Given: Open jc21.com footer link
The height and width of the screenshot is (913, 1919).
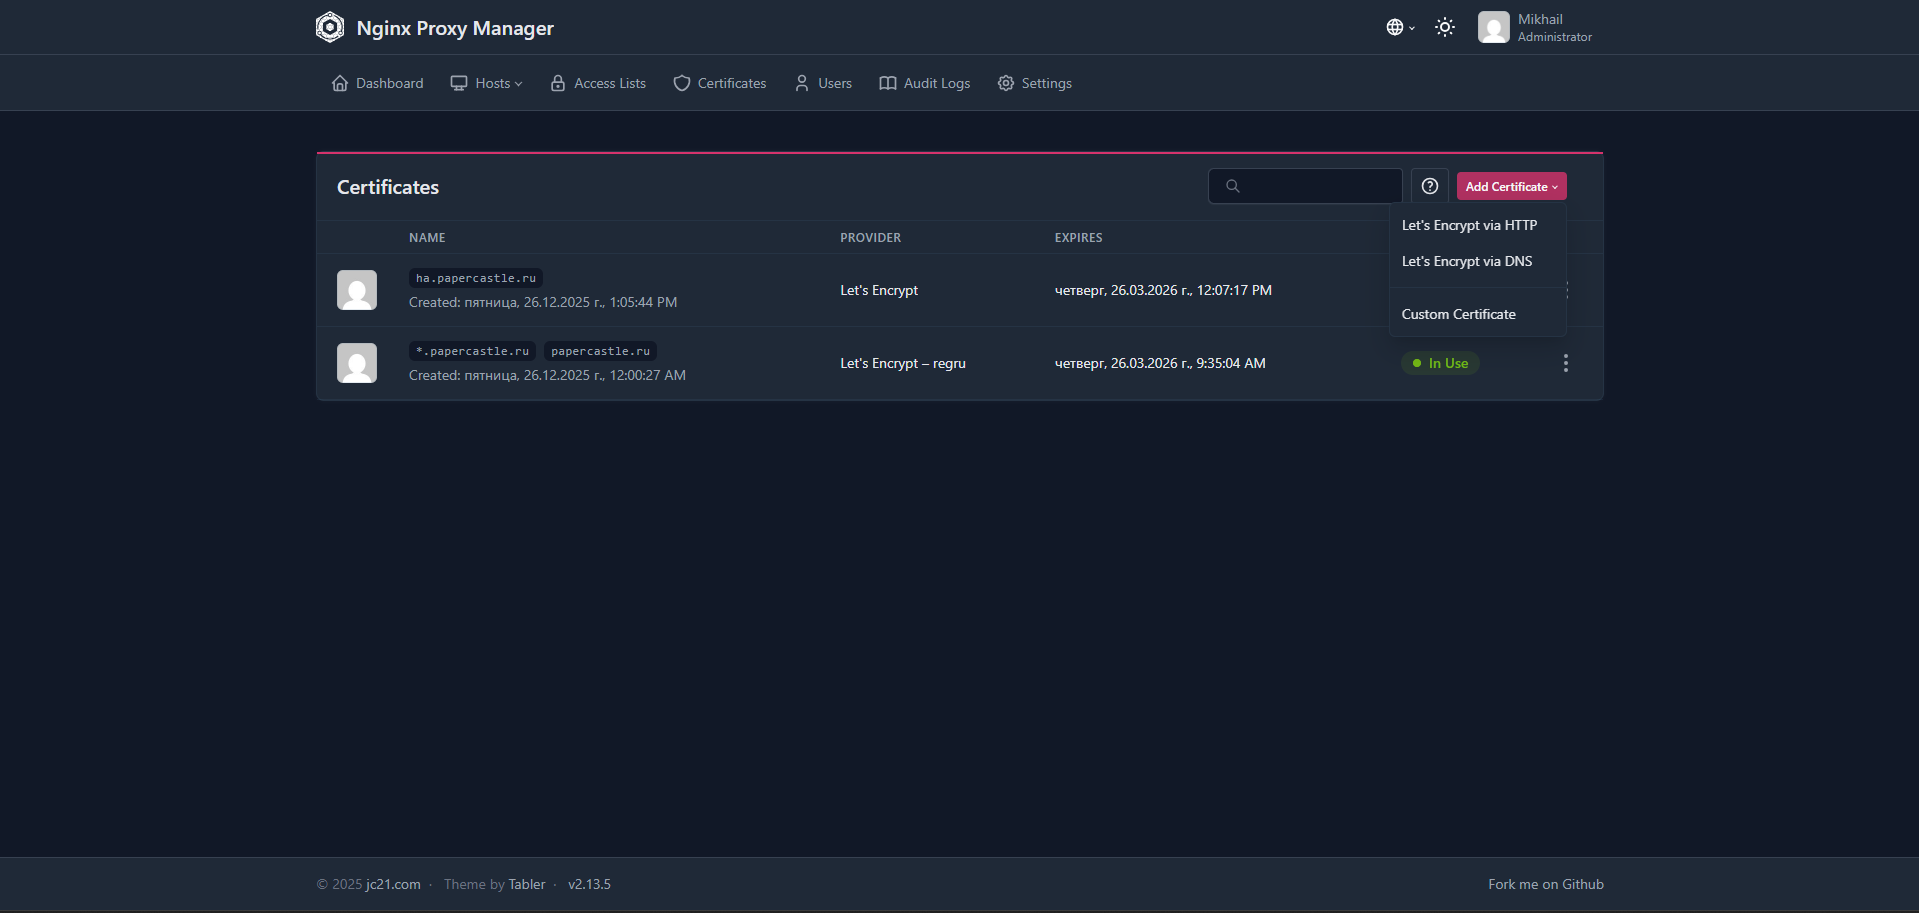Looking at the screenshot, I should (x=393, y=884).
